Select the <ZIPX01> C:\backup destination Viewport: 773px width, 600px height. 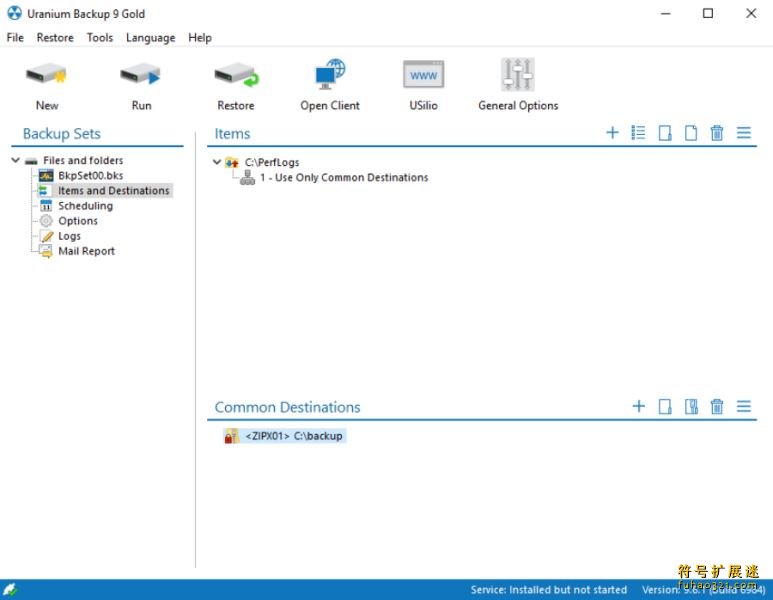(294, 436)
